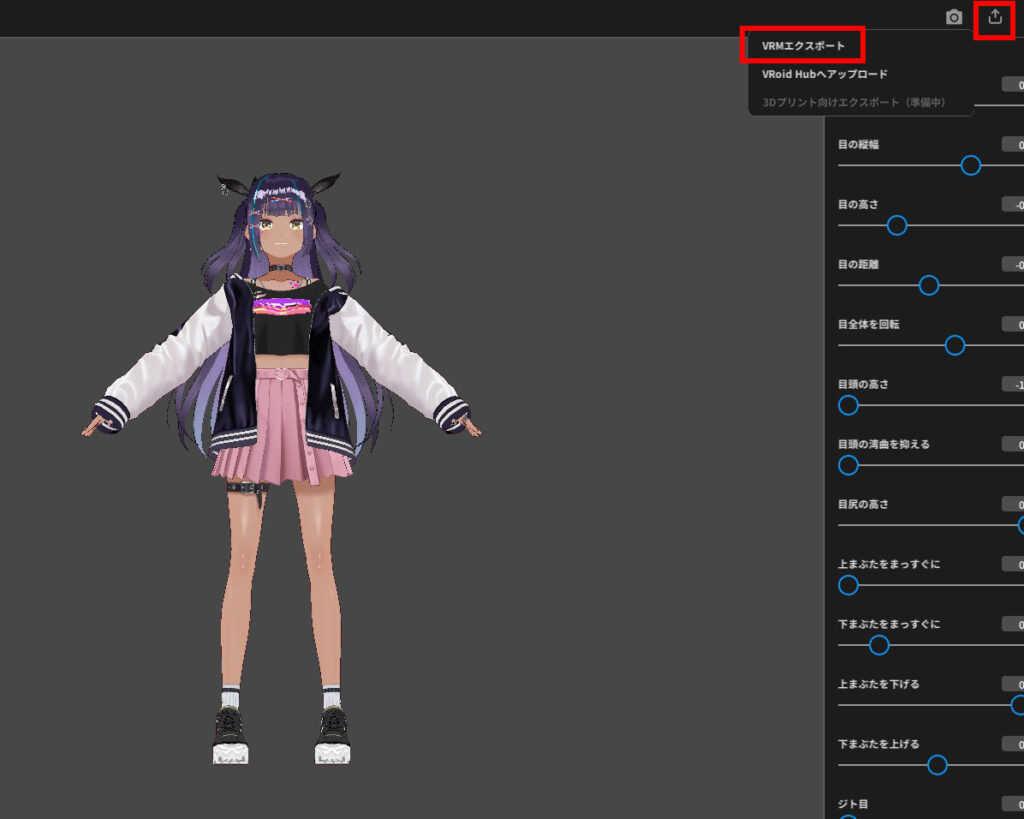1024x819 pixels.
Task: Click the 目頭の高さ value field showing -1
Action: (1015, 383)
